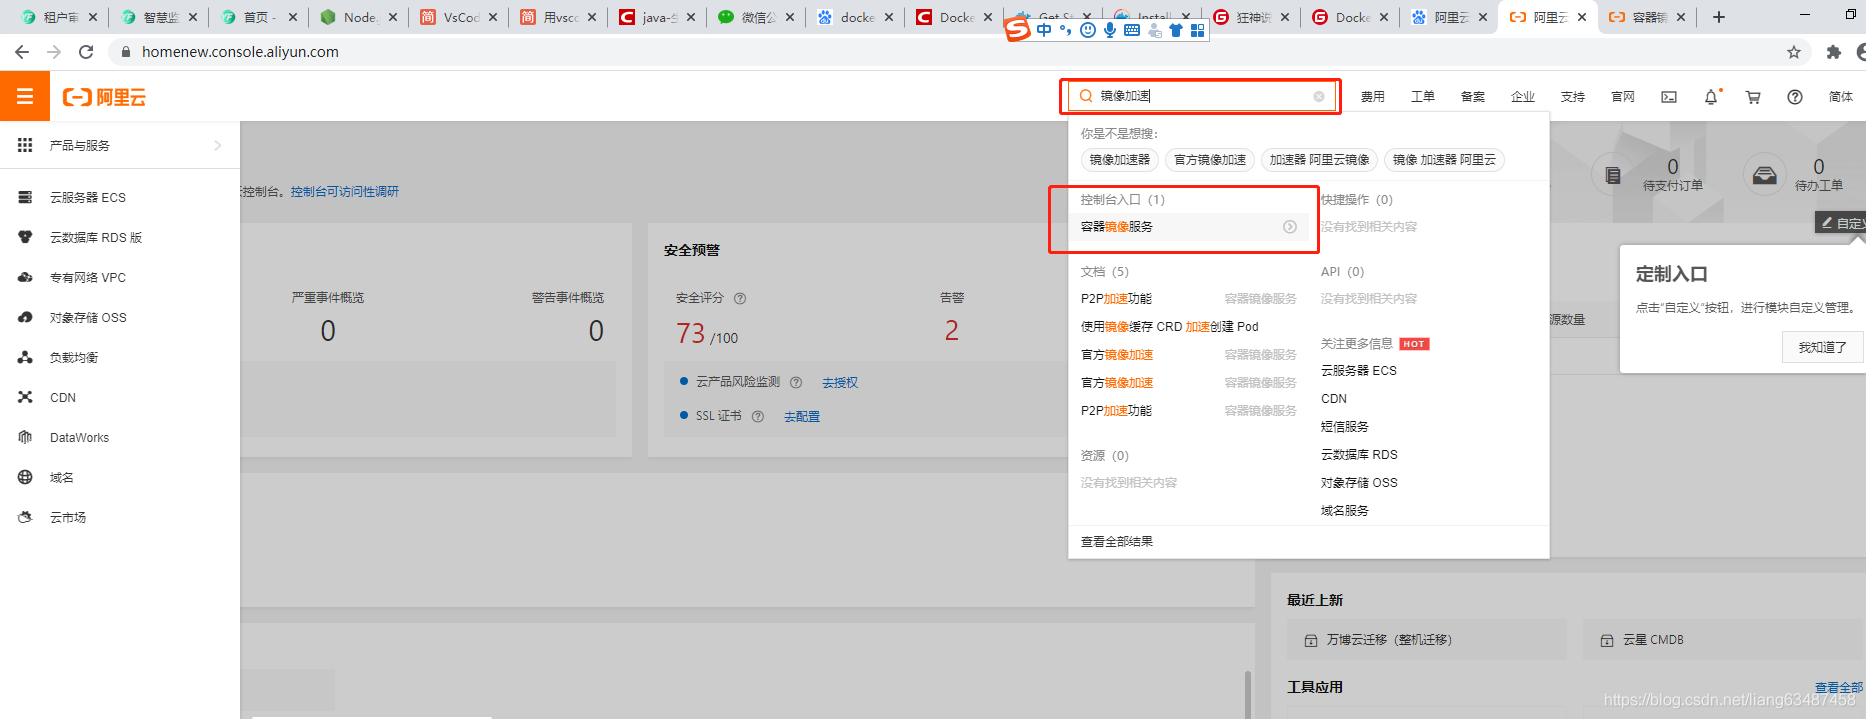Open the 控制台可访问性调研 link

click(x=345, y=192)
